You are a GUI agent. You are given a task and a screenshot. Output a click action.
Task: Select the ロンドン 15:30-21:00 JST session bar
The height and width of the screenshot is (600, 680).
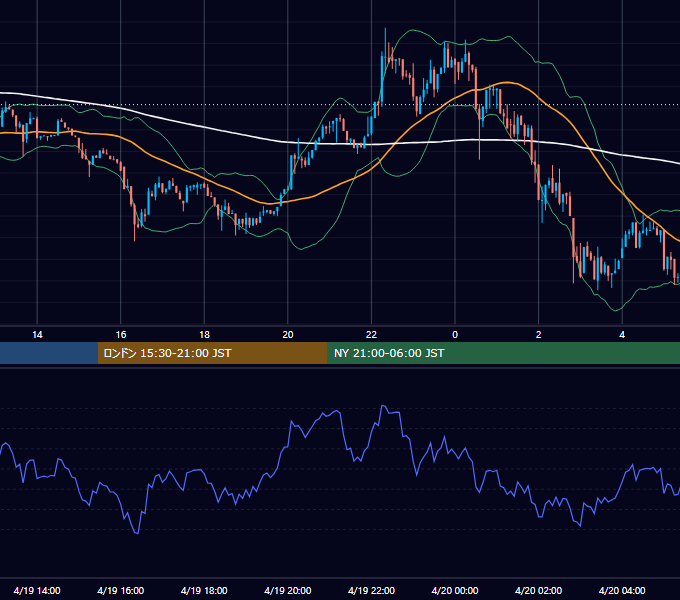[x=212, y=353]
